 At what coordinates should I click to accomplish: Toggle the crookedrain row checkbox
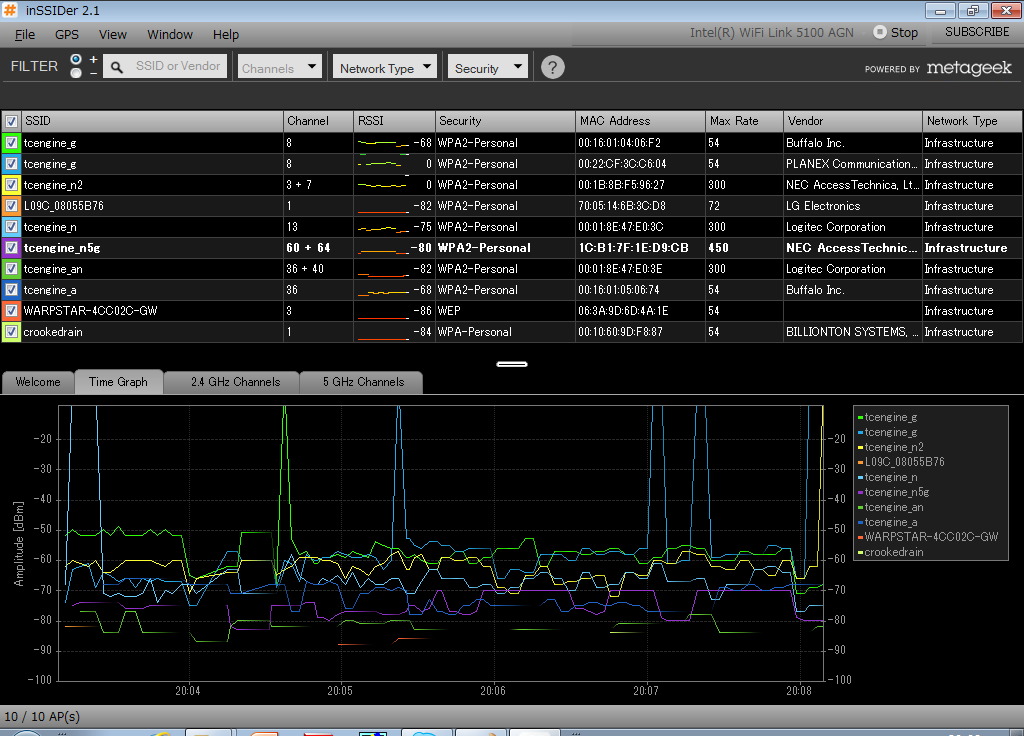[11, 332]
